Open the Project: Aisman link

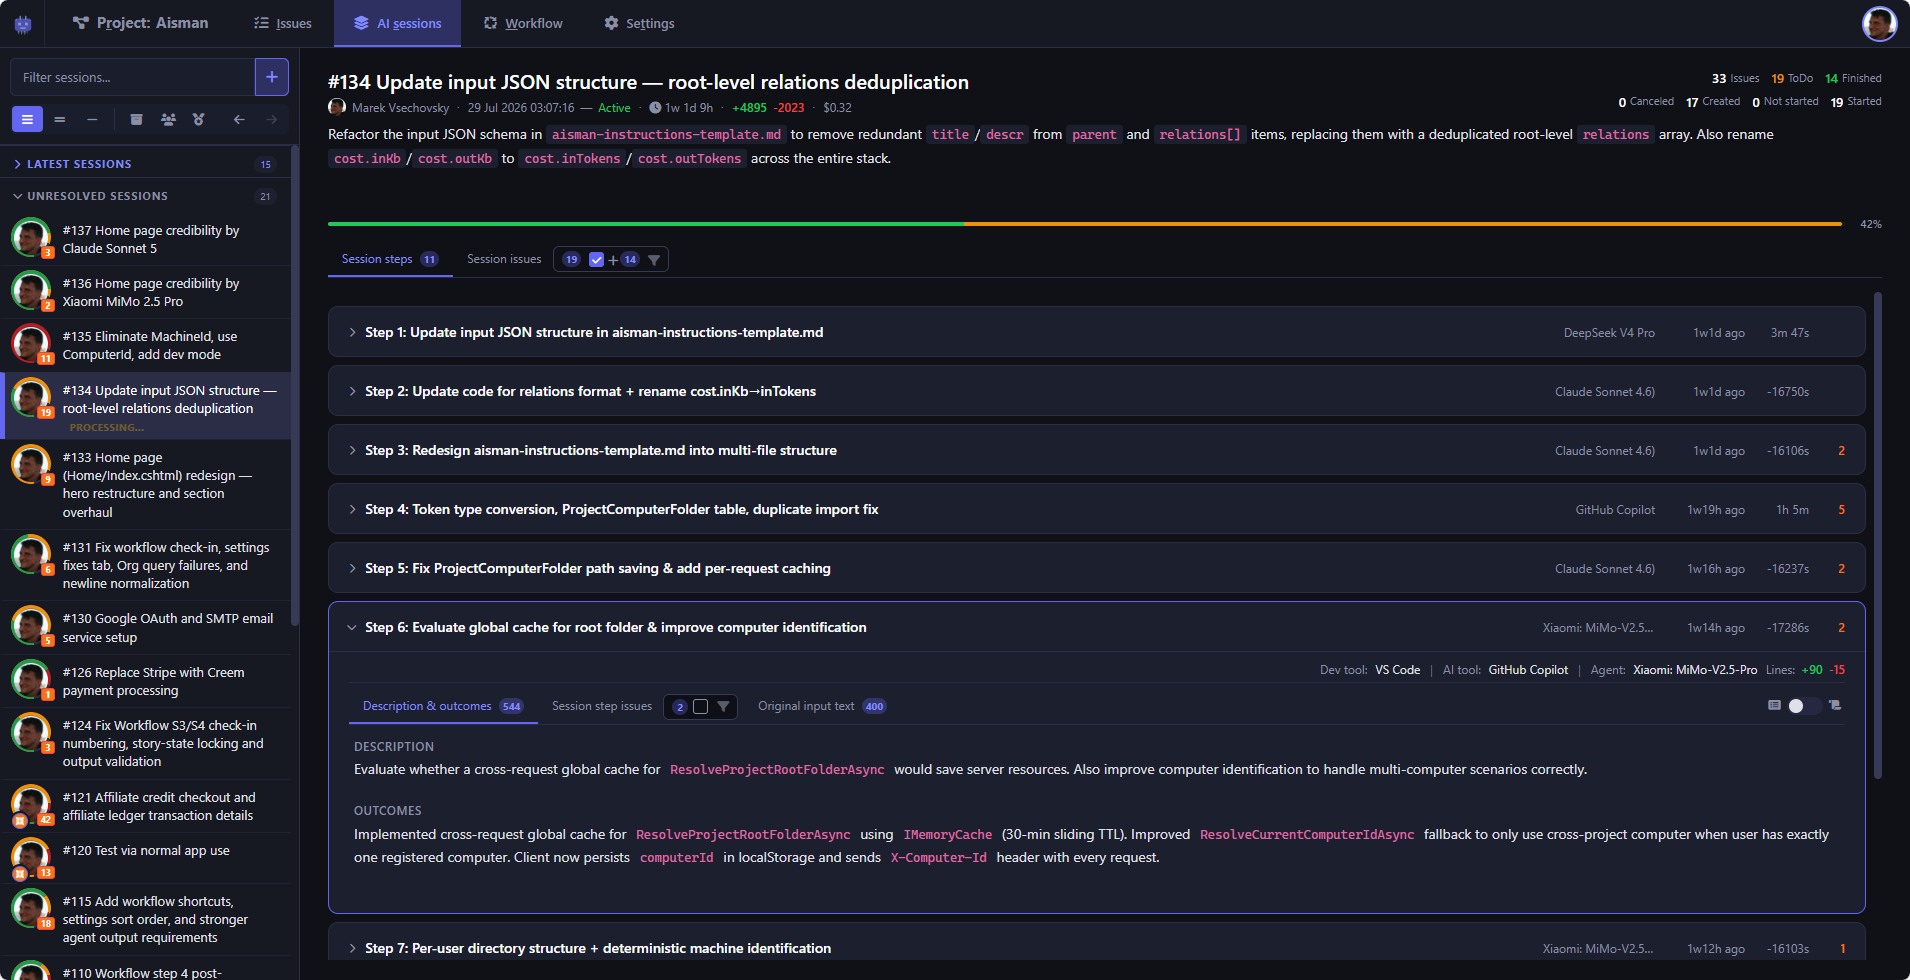pyautogui.click(x=141, y=23)
